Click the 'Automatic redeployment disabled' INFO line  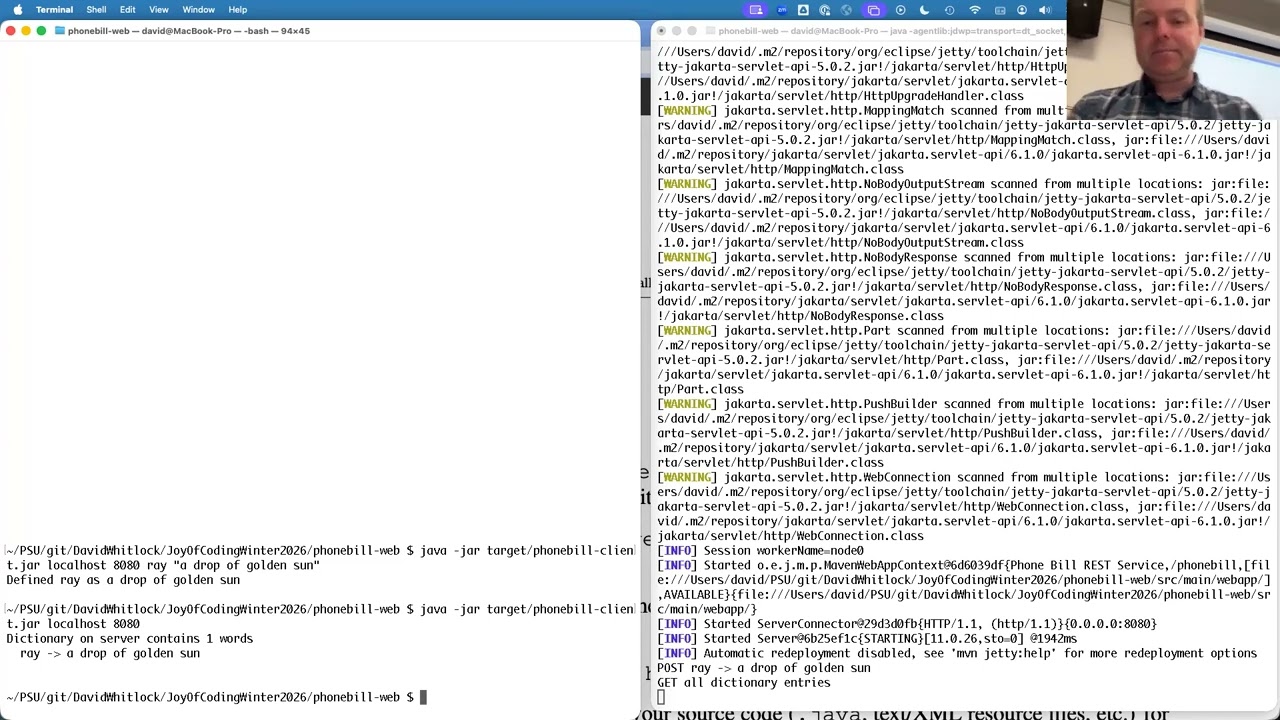point(957,653)
